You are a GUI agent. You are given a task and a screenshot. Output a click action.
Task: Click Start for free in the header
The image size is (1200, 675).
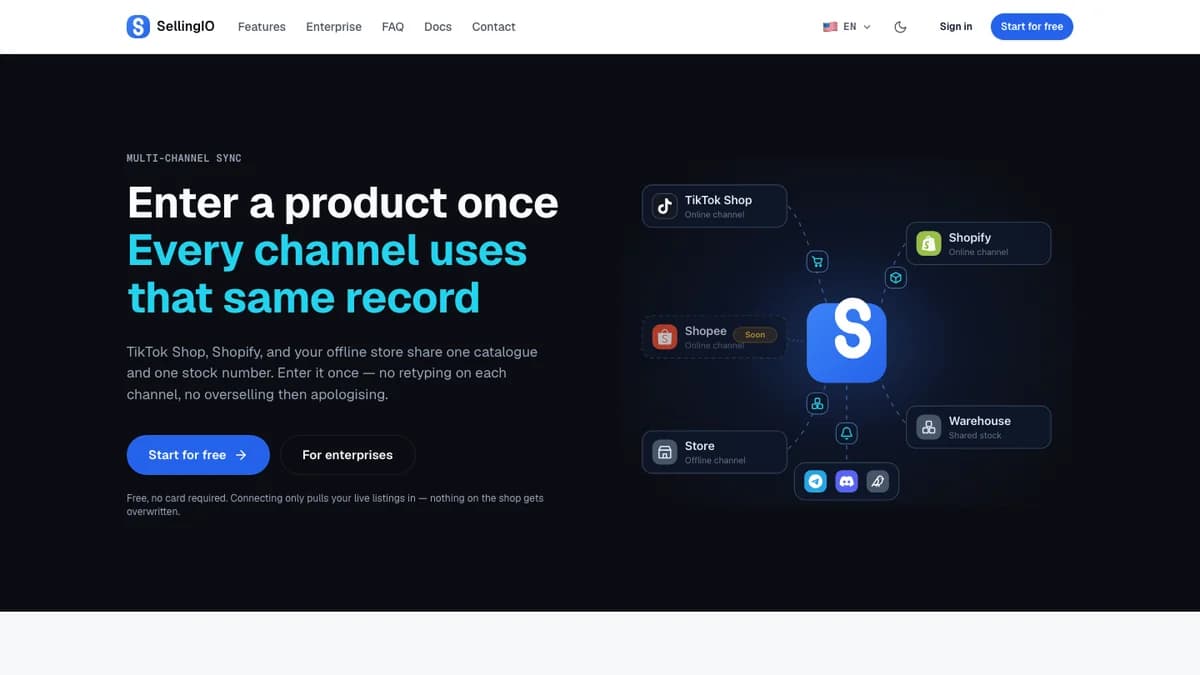pyautogui.click(x=1032, y=27)
